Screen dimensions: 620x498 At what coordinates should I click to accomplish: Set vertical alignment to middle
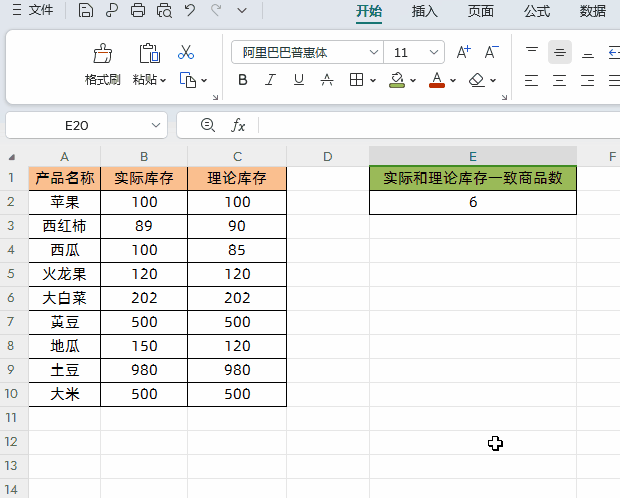pos(560,52)
